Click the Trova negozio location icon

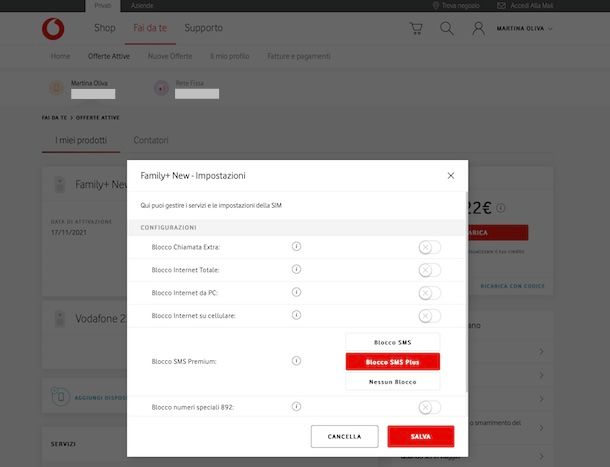[x=436, y=5]
